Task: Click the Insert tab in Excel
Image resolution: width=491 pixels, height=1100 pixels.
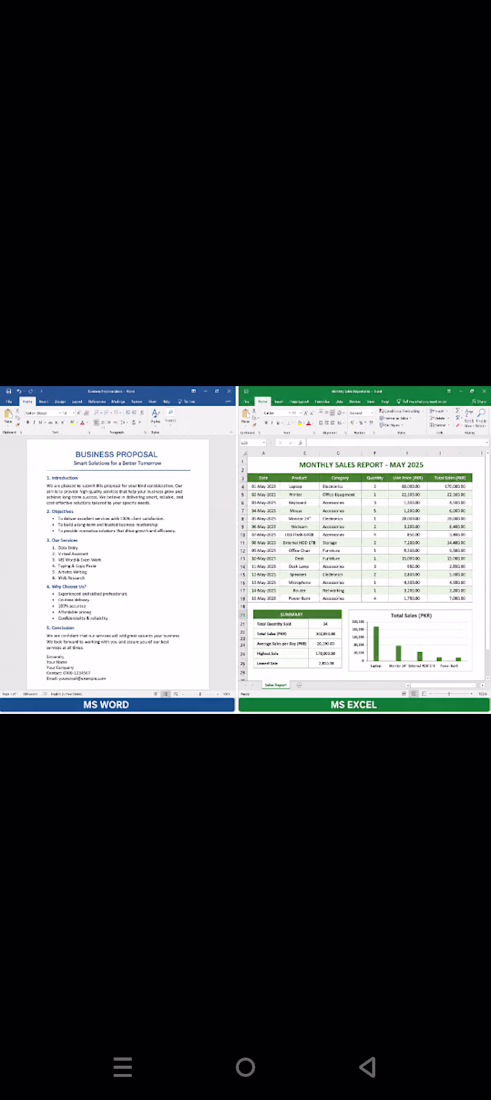Action: [278, 402]
